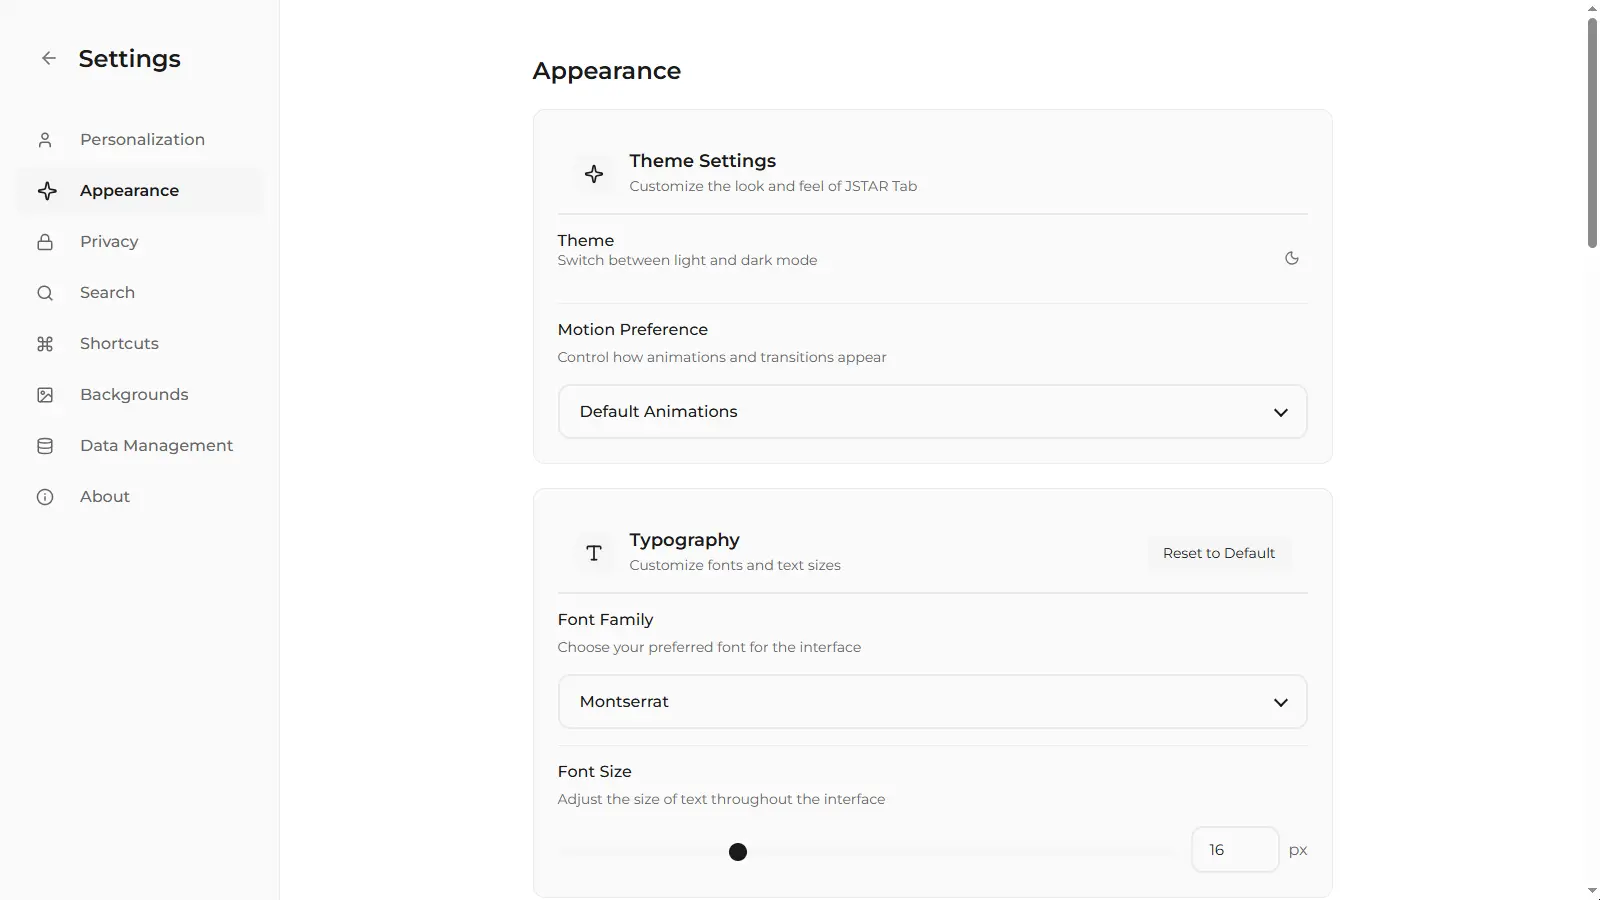Go to the Data Management section

[140, 446]
